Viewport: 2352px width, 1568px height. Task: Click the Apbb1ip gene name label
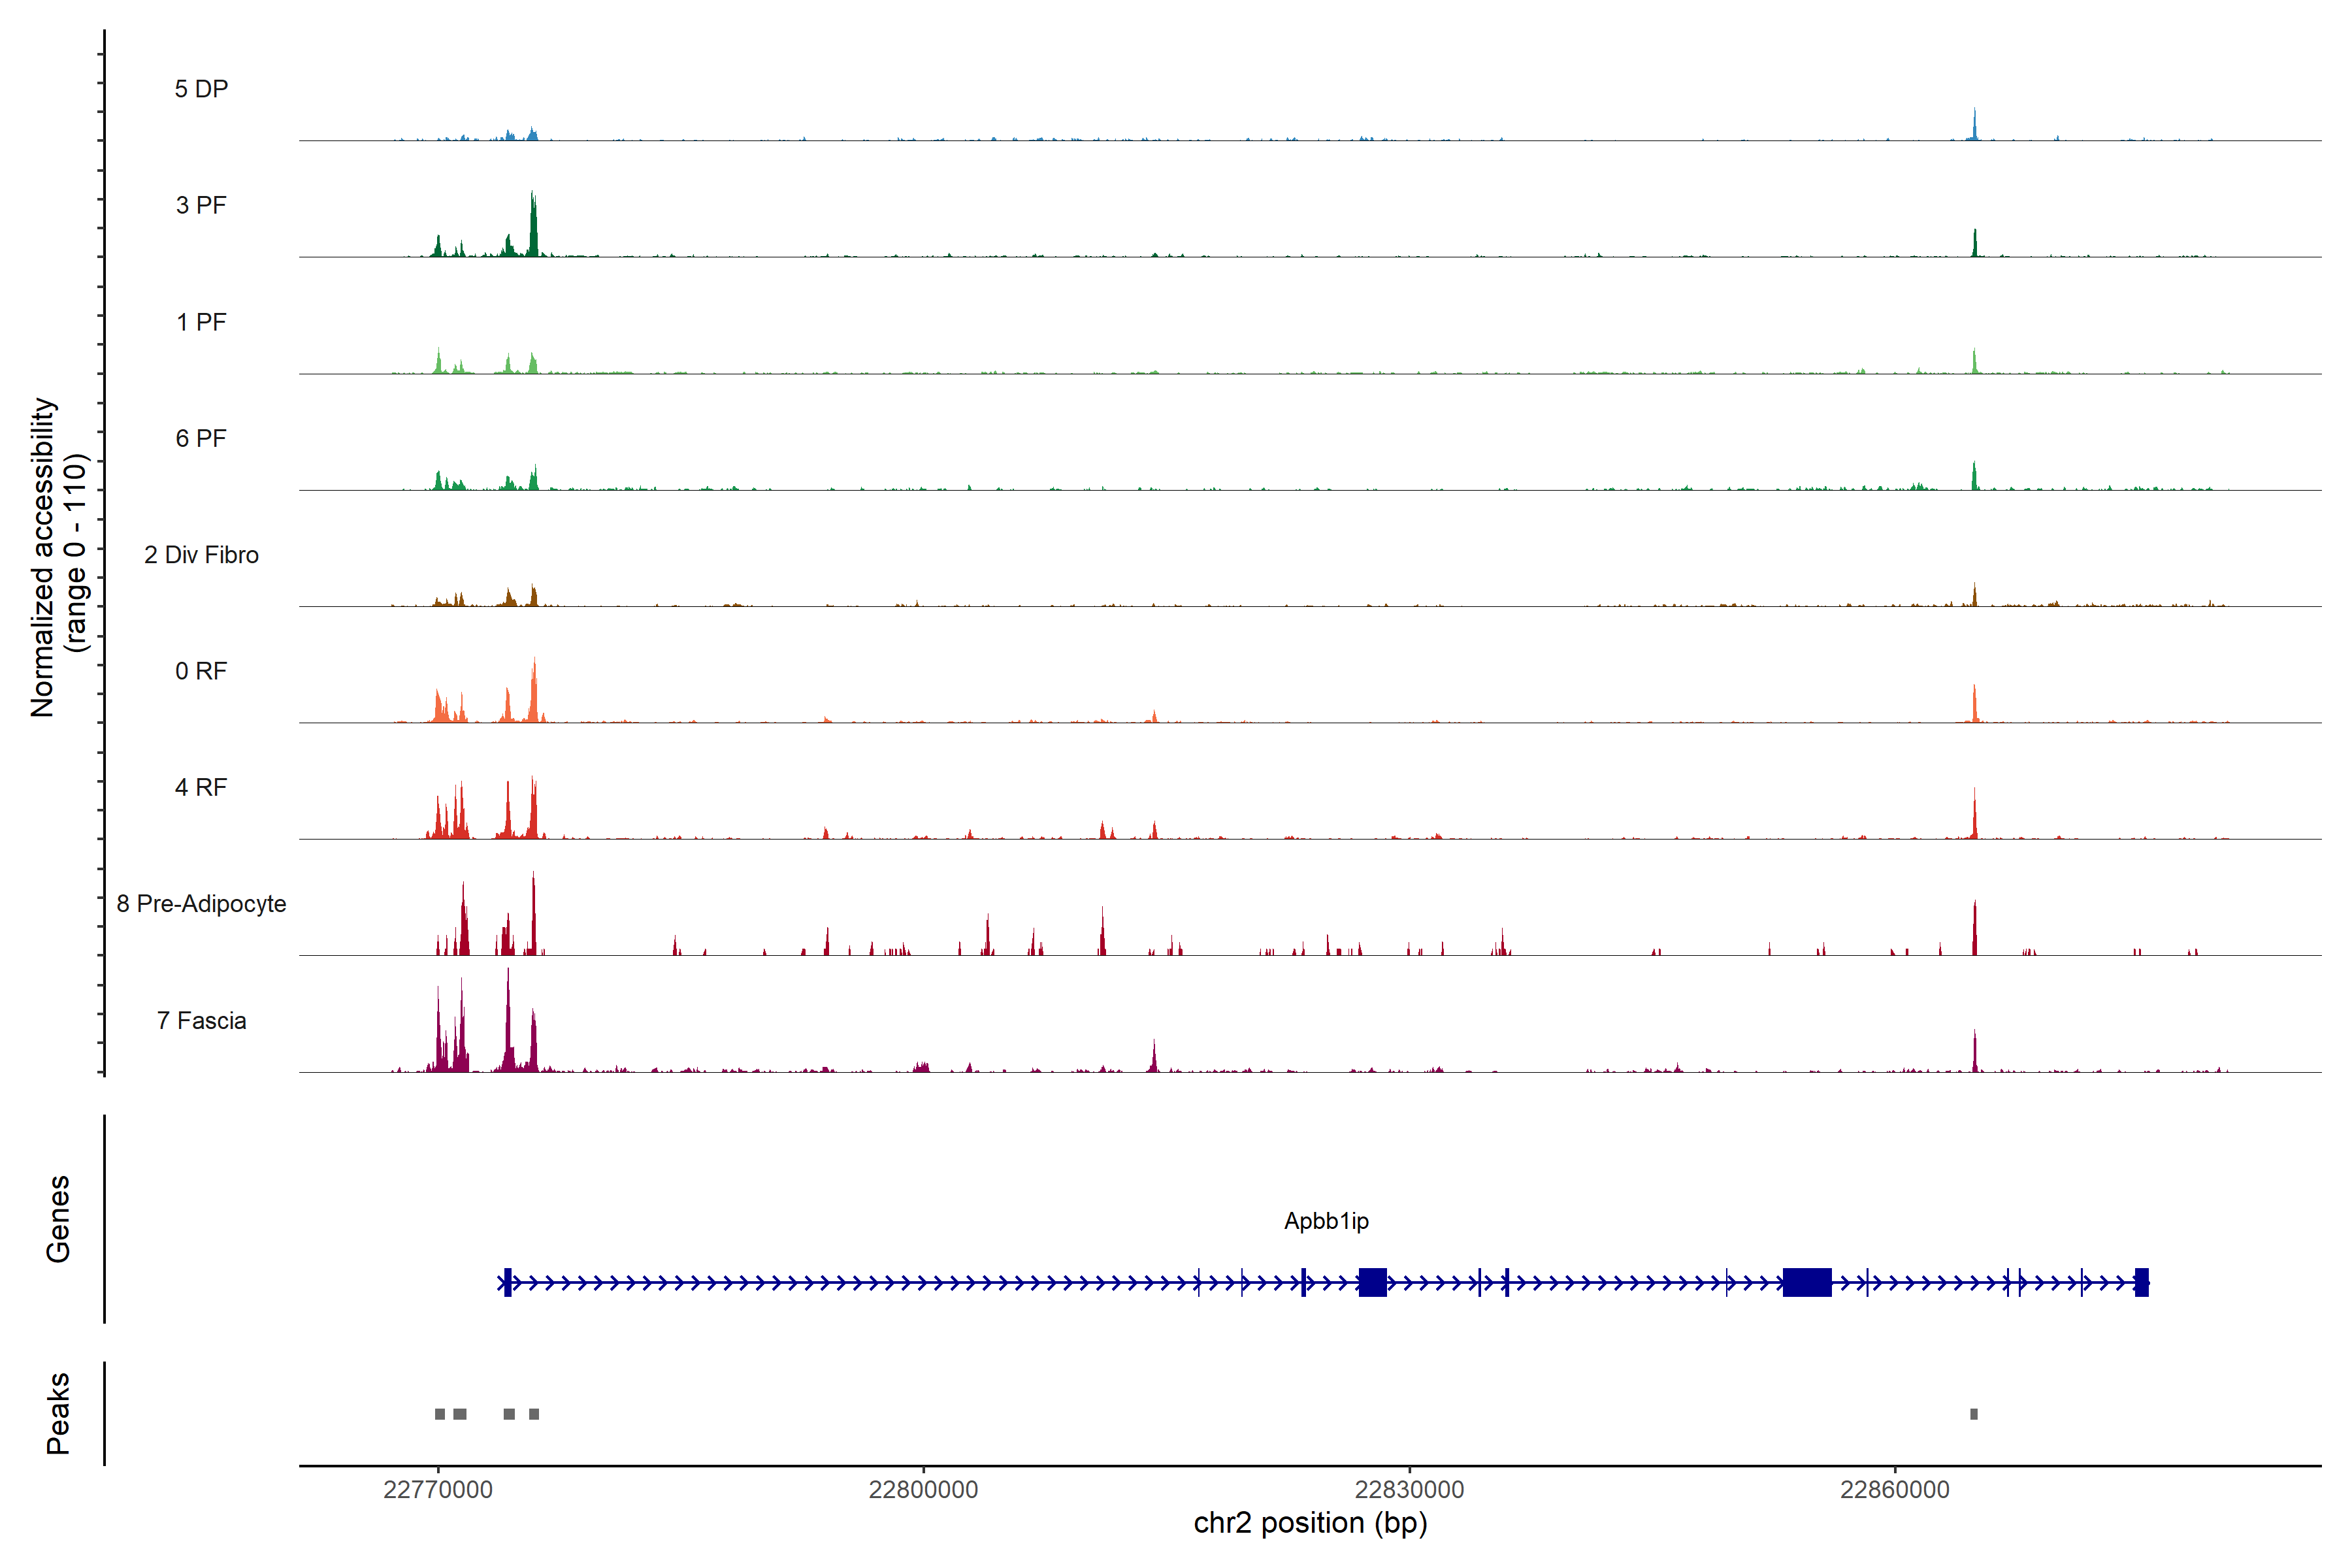pos(1326,1221)
